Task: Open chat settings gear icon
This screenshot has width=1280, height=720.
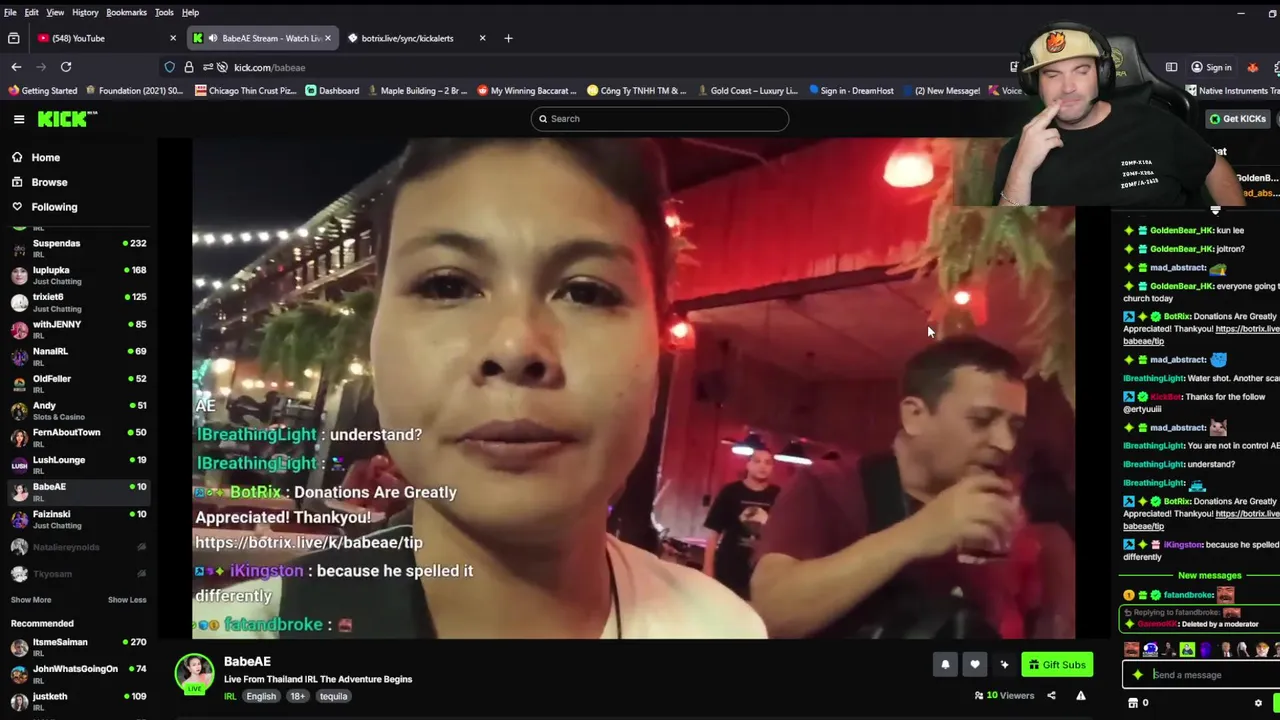Action: point(1258,703)
